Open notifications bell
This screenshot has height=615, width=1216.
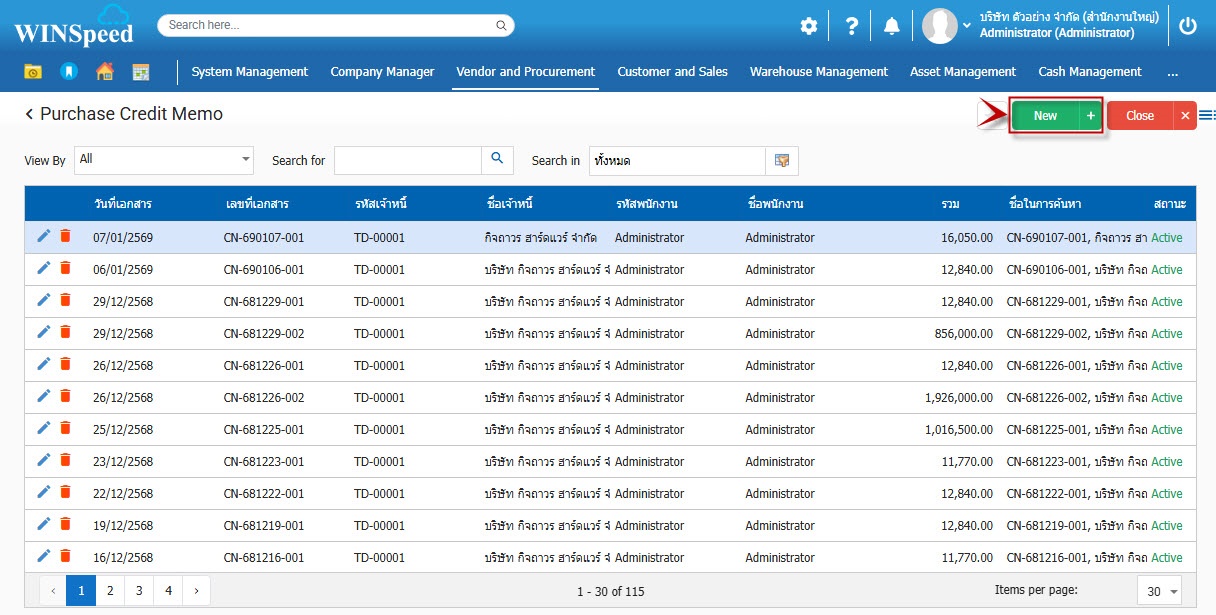click(891, 27)
